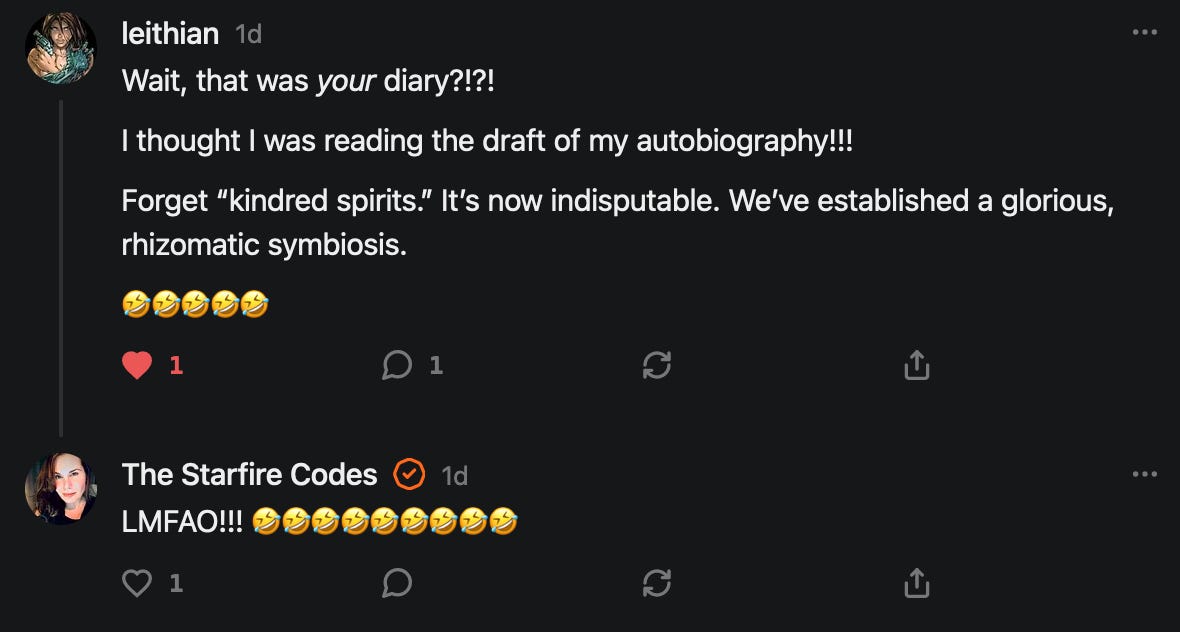Open The Starfire Codes profile name link
Screen dimensions: 1180x632
pyautogui.click(x=249, y=475)
